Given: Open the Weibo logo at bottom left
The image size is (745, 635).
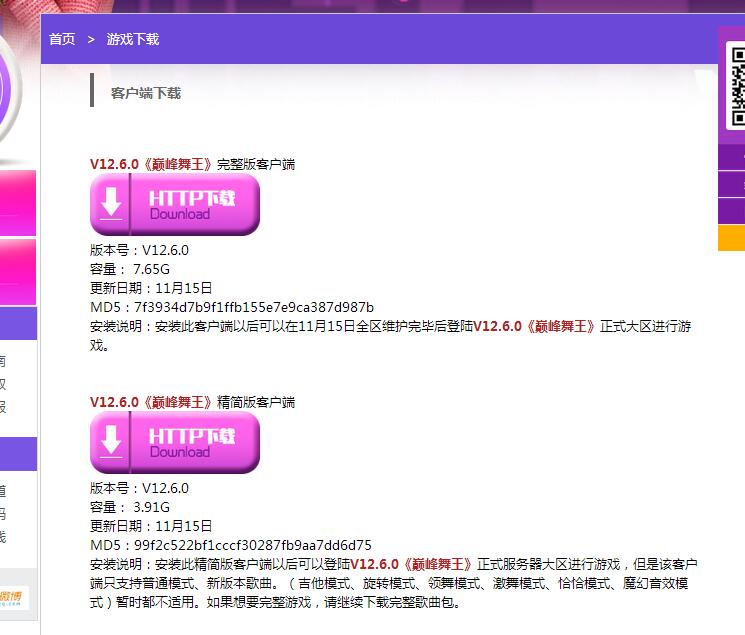Looking at the screenshot, I should pyautogui.click(x=15, y=596).
